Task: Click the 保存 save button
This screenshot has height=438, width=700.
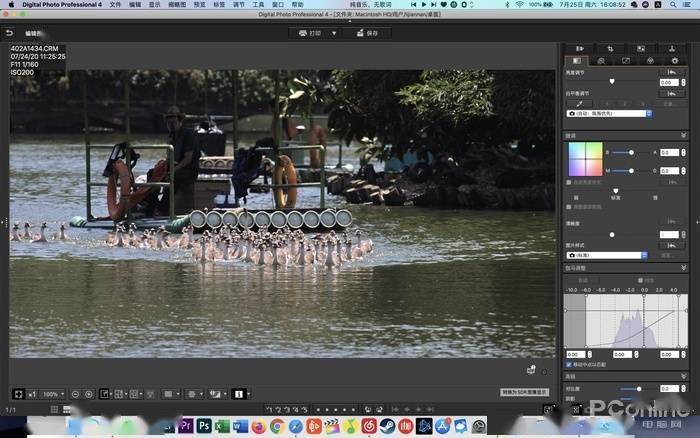Action: click(x=366, y=33)
